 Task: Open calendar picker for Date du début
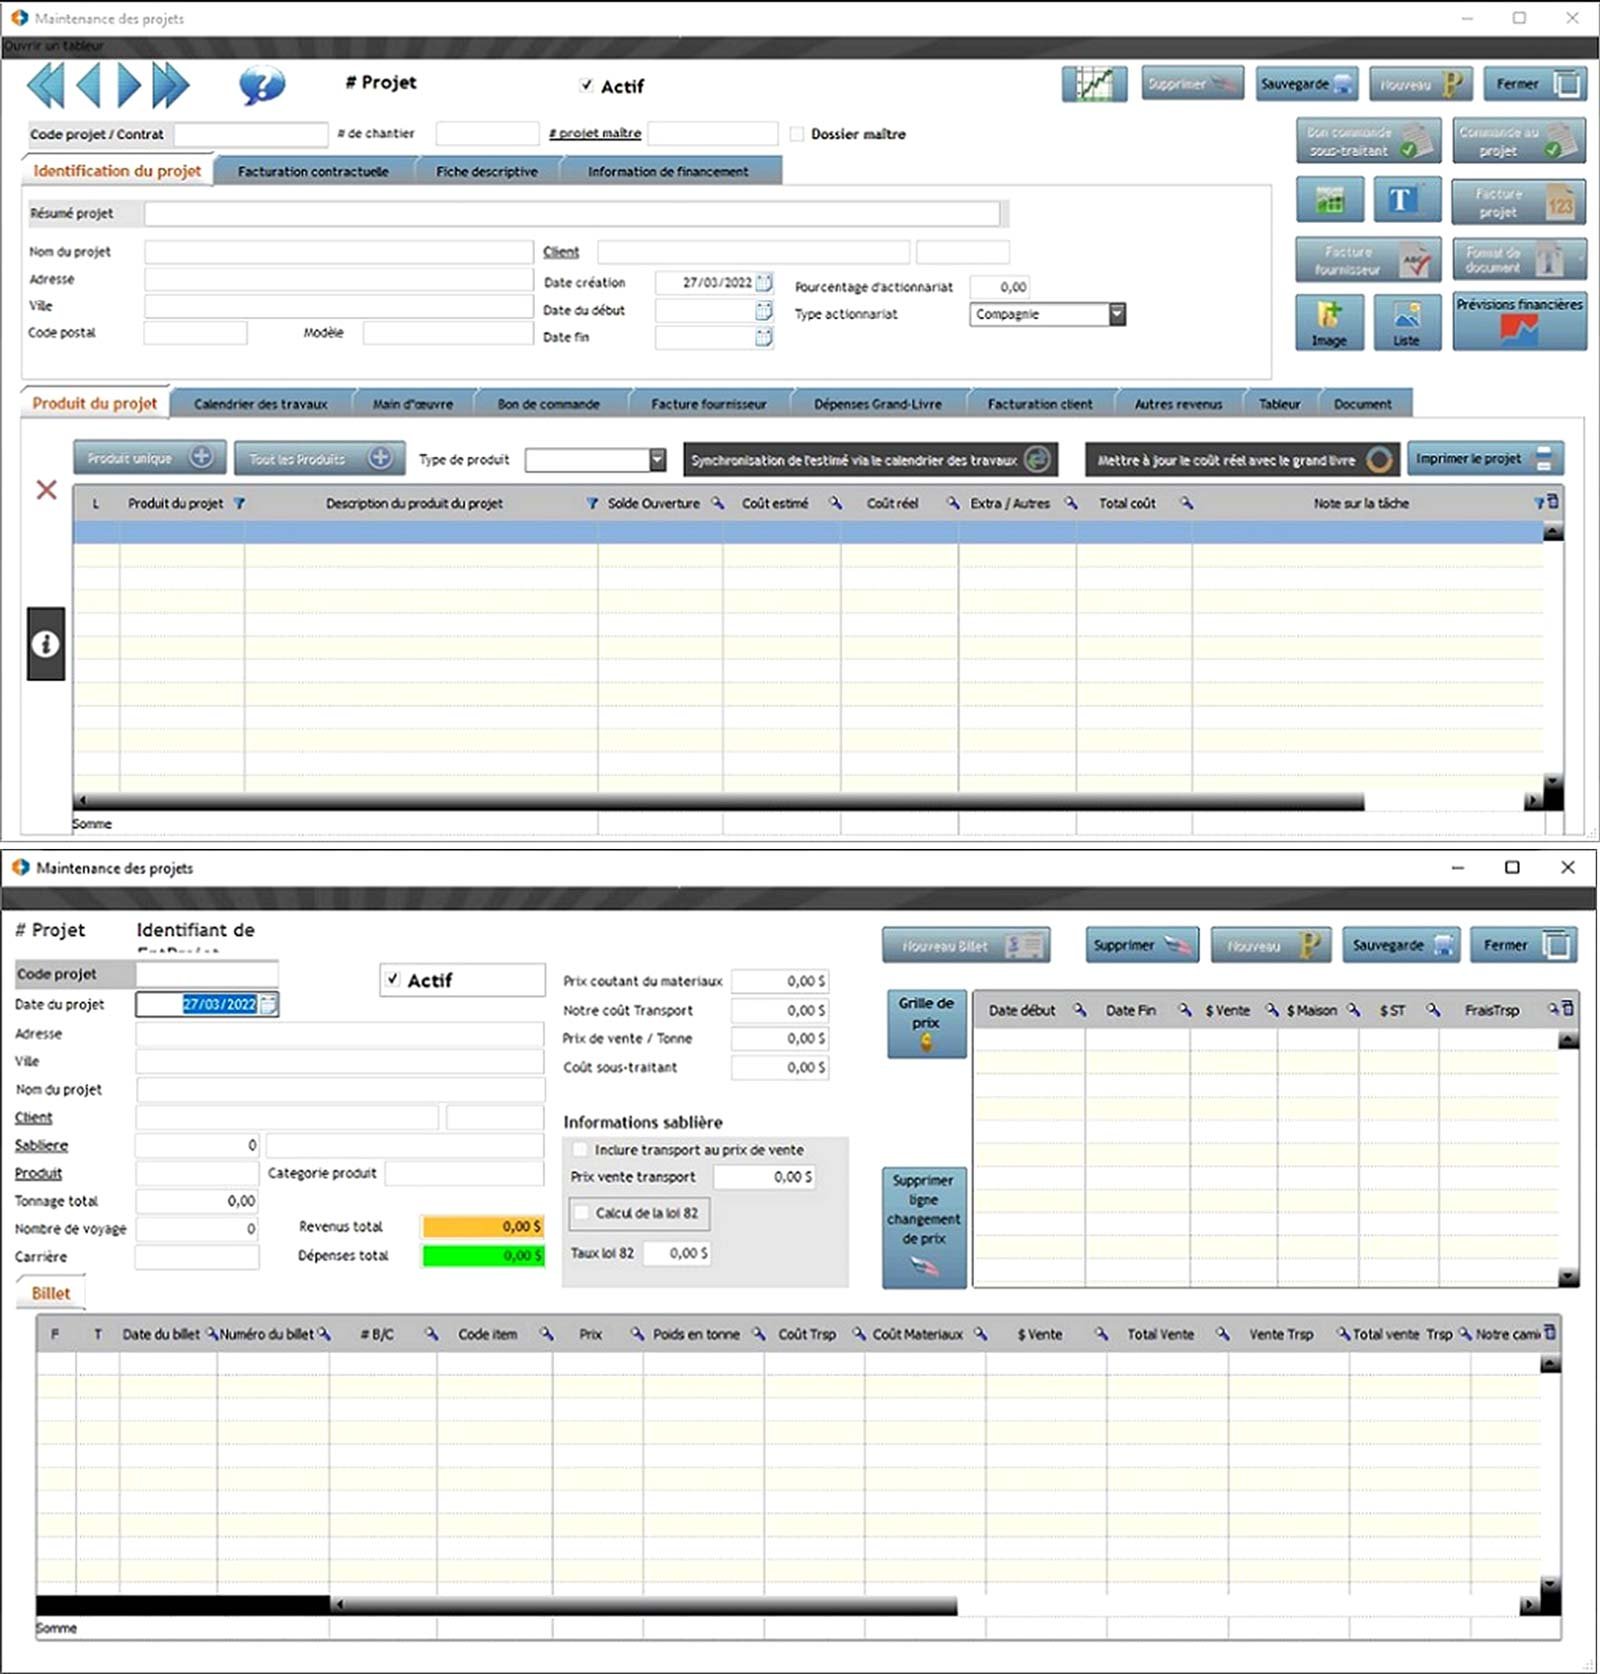(x=764, y=311)
